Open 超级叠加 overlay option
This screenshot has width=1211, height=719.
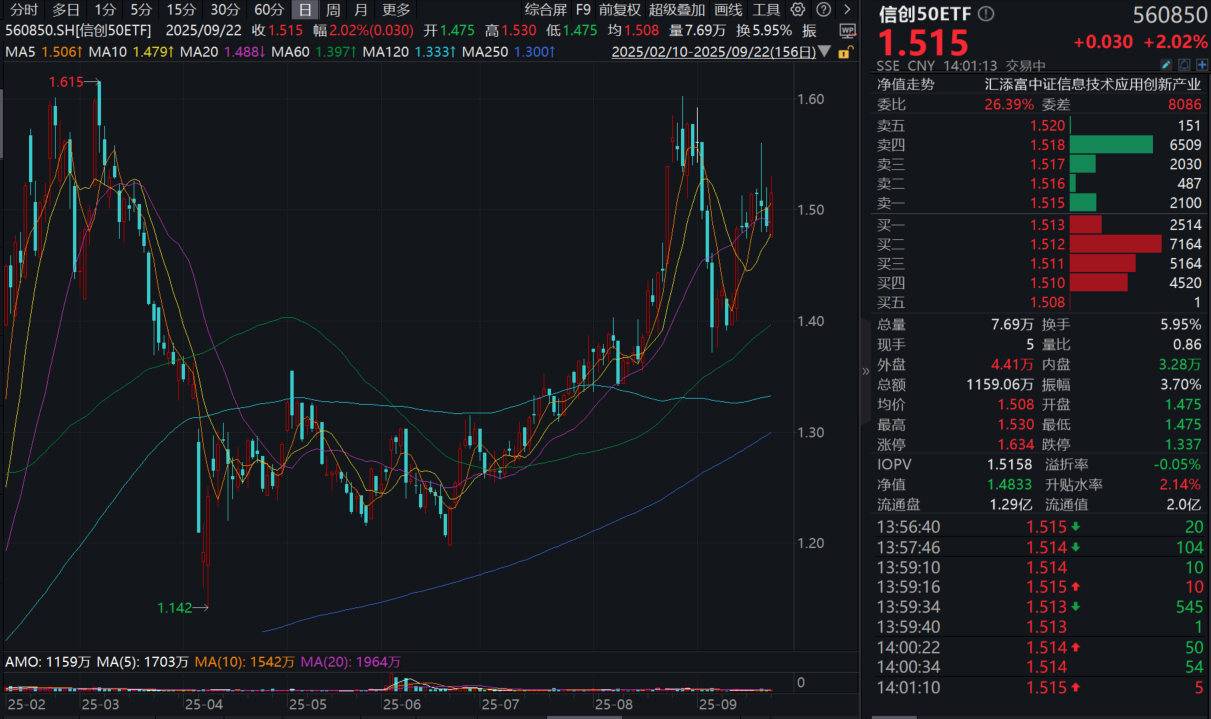click(676, 9)
